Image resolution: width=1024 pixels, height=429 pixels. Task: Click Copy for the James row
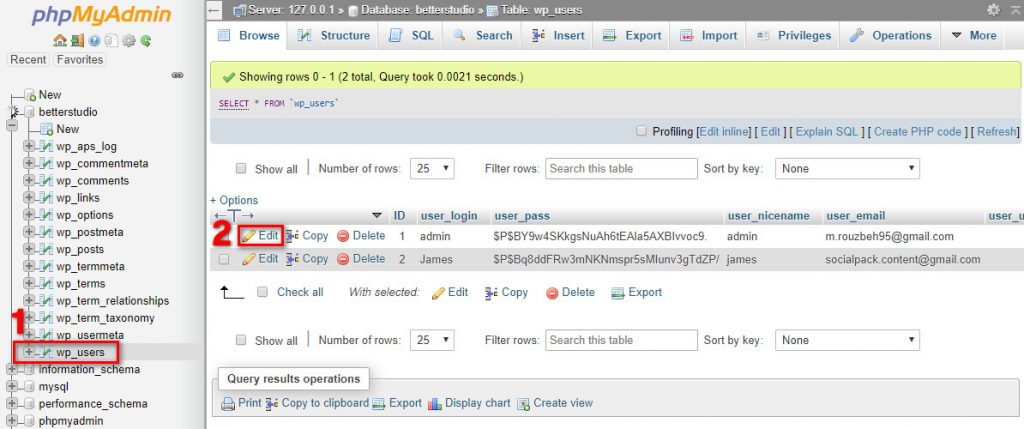pyautogui.click(x=307, y=259)
